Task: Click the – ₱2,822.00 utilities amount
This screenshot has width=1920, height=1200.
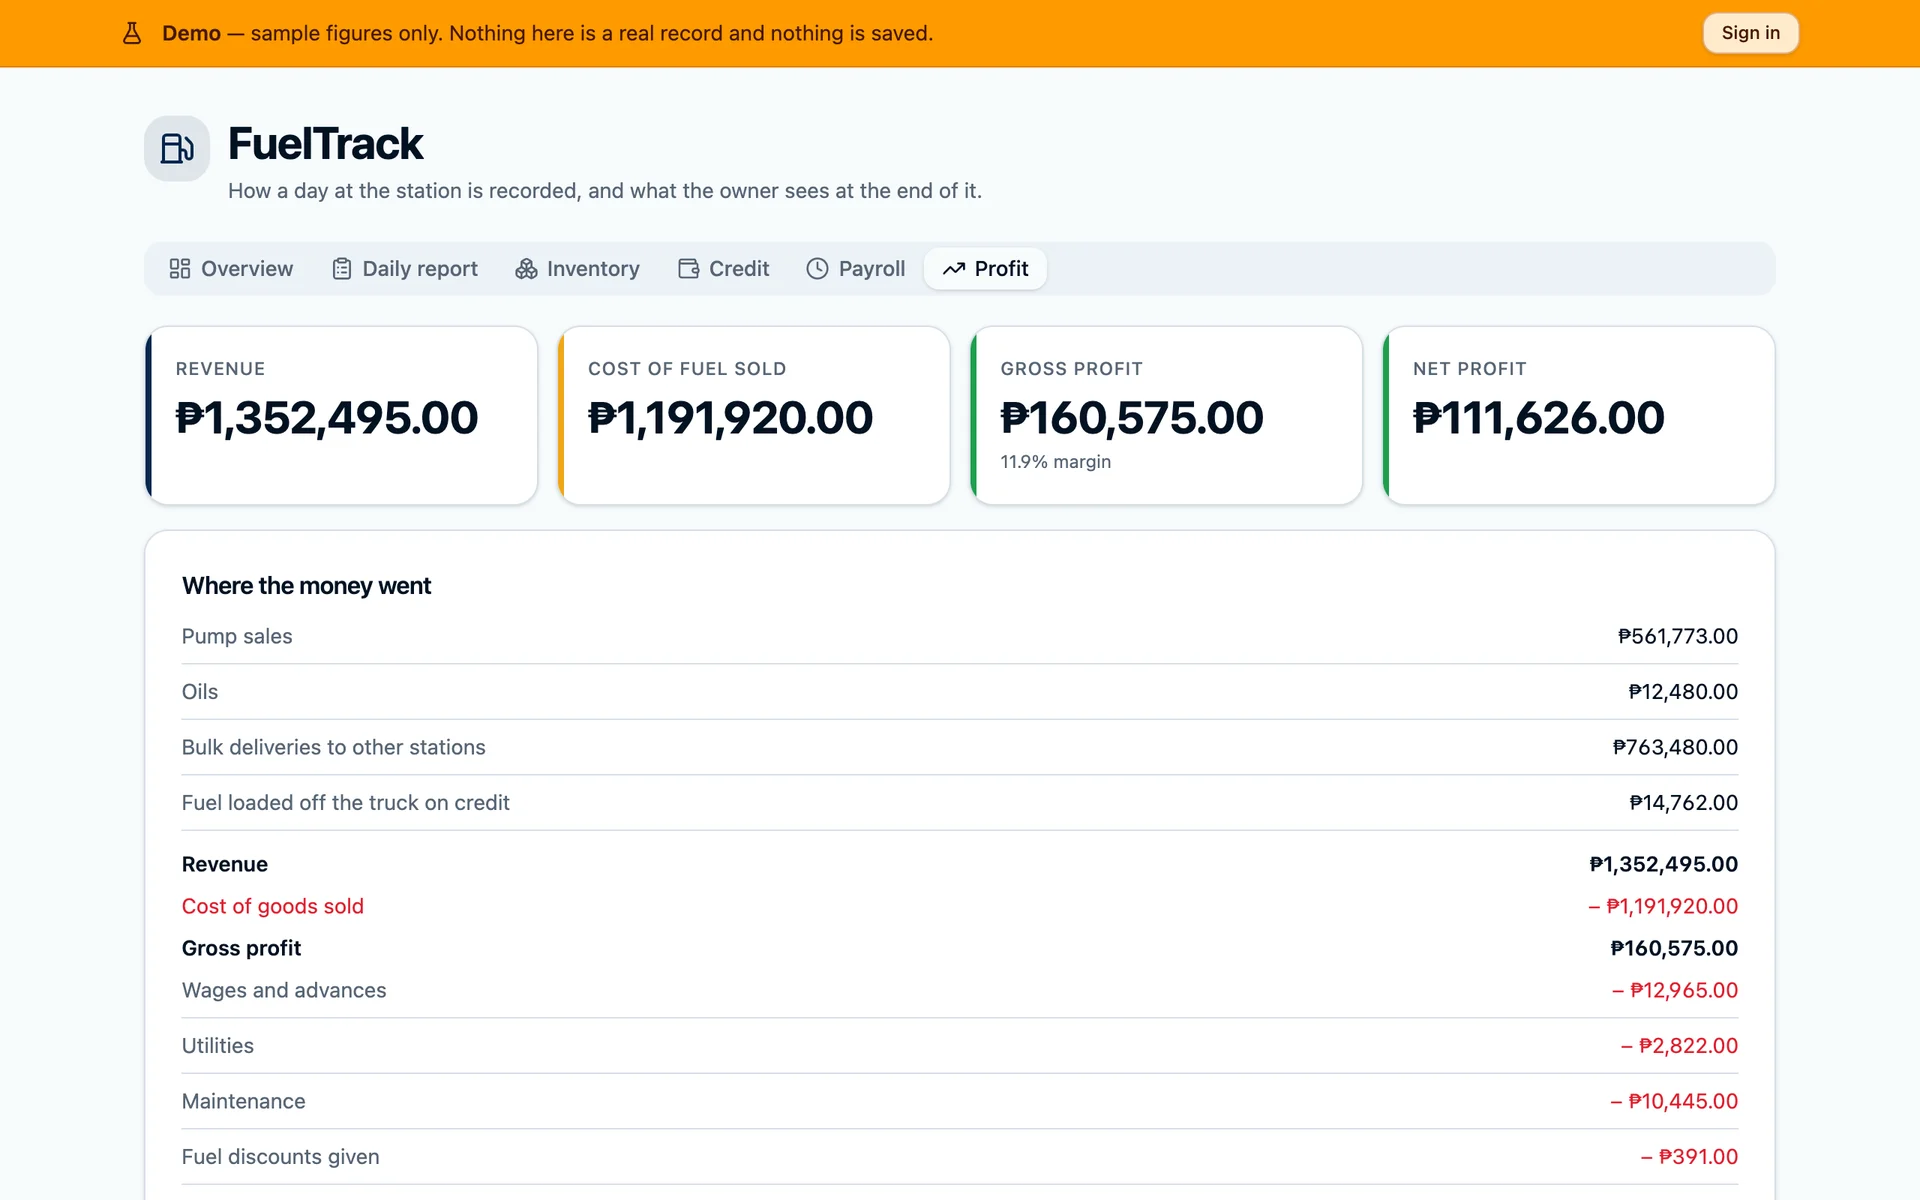Action: [x=1679, y=1046]
